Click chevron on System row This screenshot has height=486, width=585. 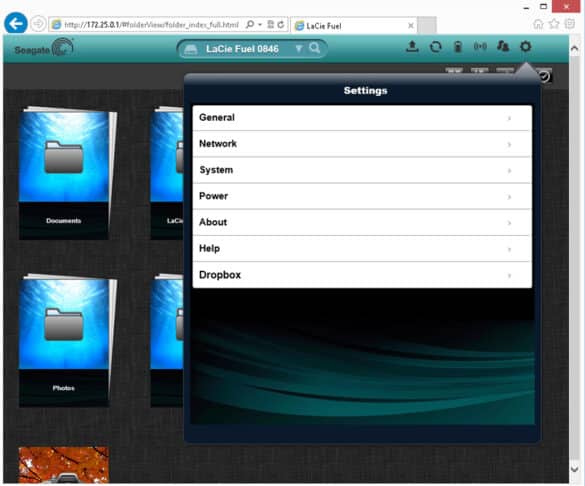[x=509, y=171]
